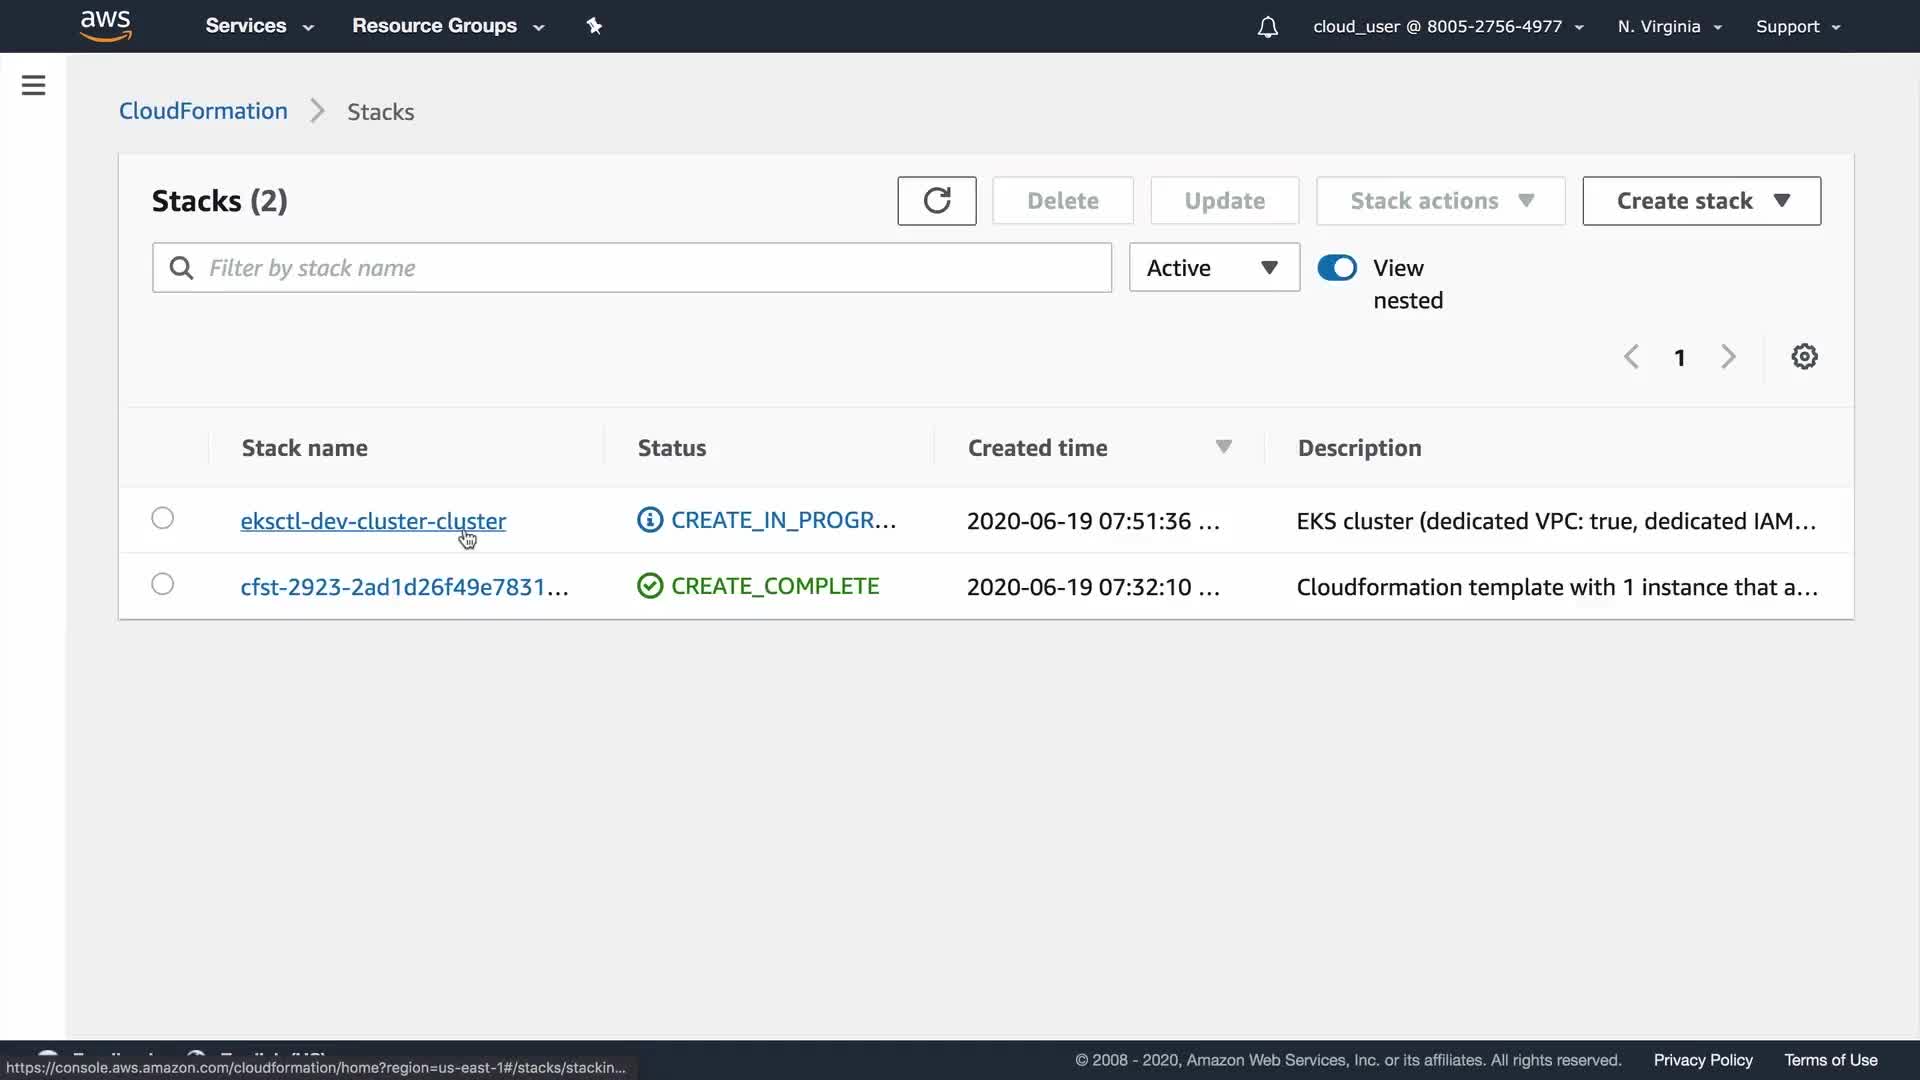The width and height of the screenshot is (1920, 1080).
Task: Go to next page arrow
Action: pyautogui.click(x=1728, y=357)
